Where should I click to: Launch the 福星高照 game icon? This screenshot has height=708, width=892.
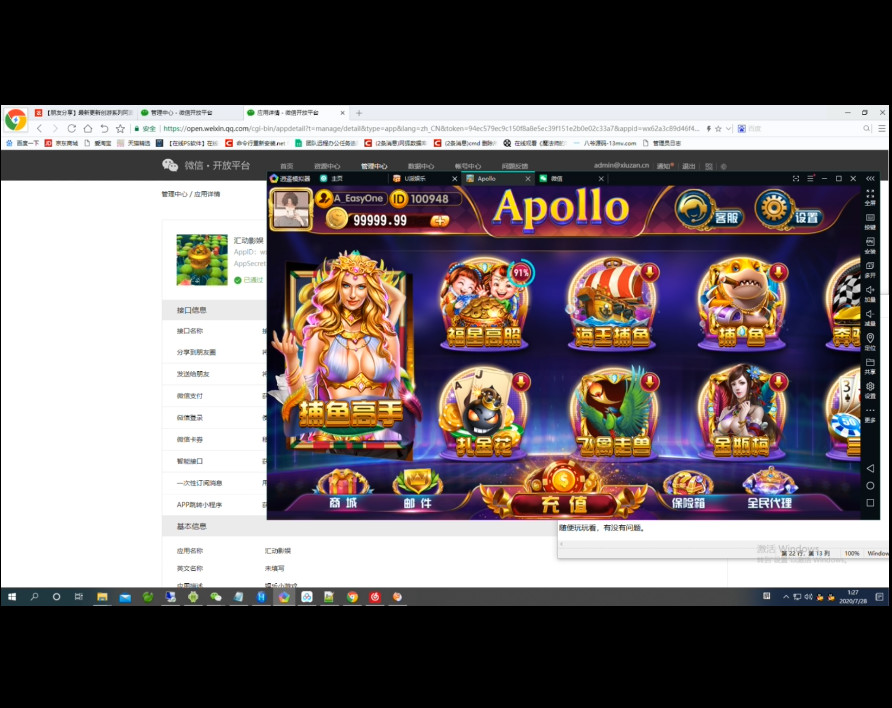click(484, 303)
